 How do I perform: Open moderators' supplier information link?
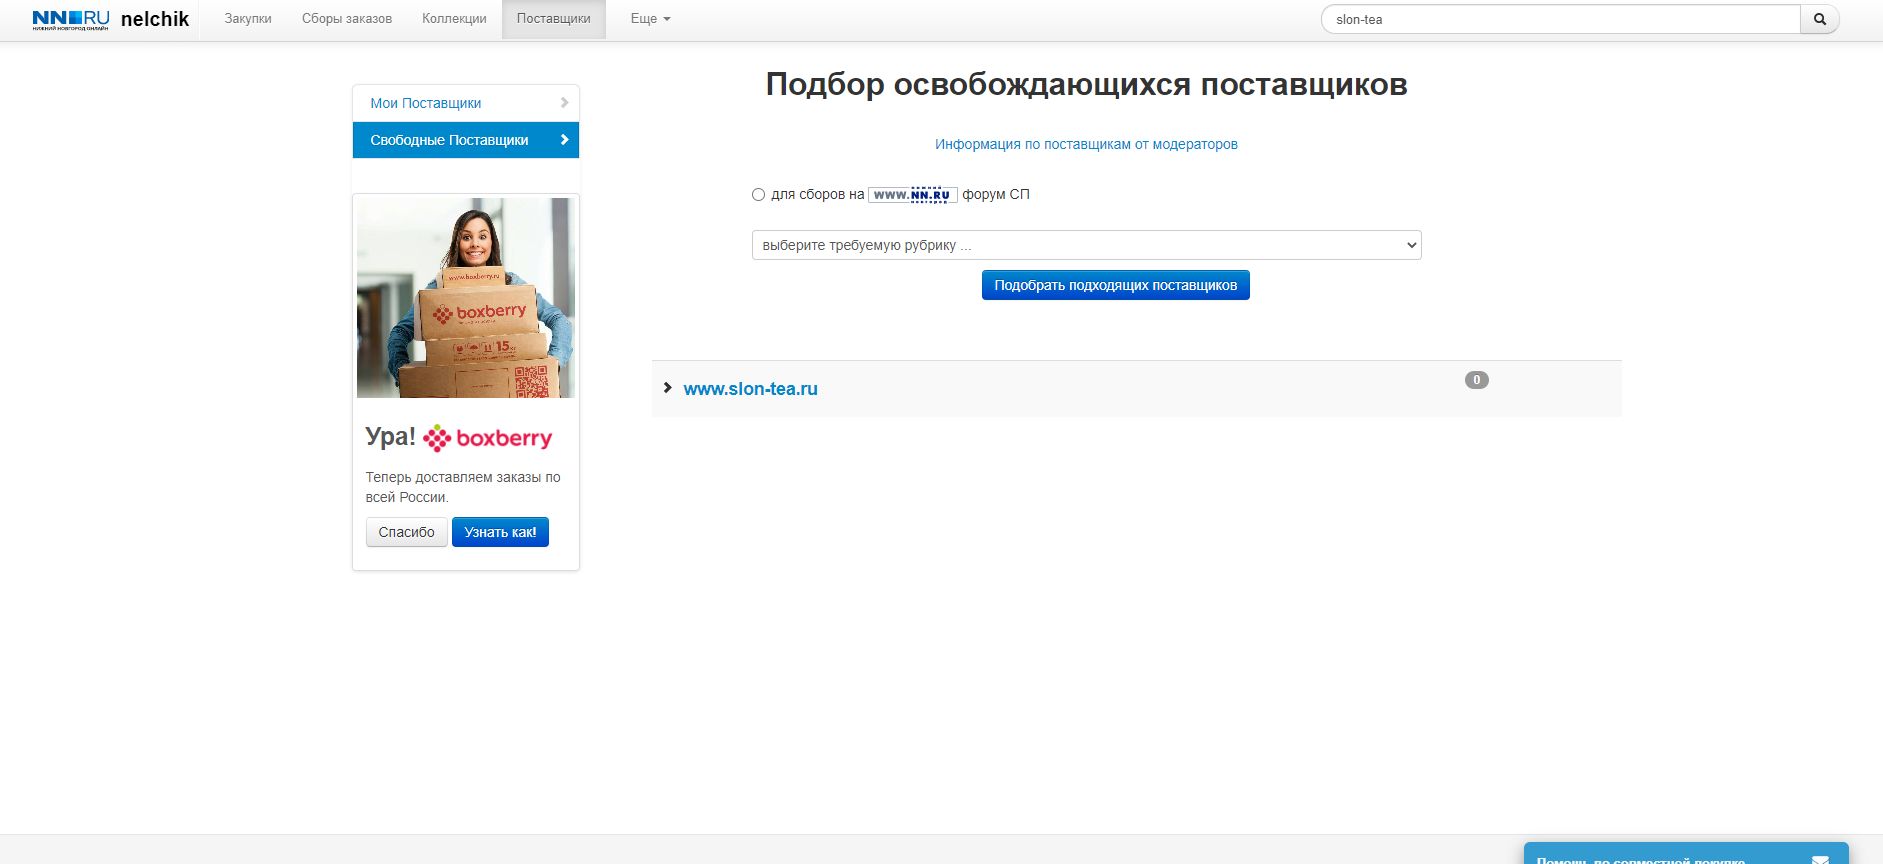1086,144
